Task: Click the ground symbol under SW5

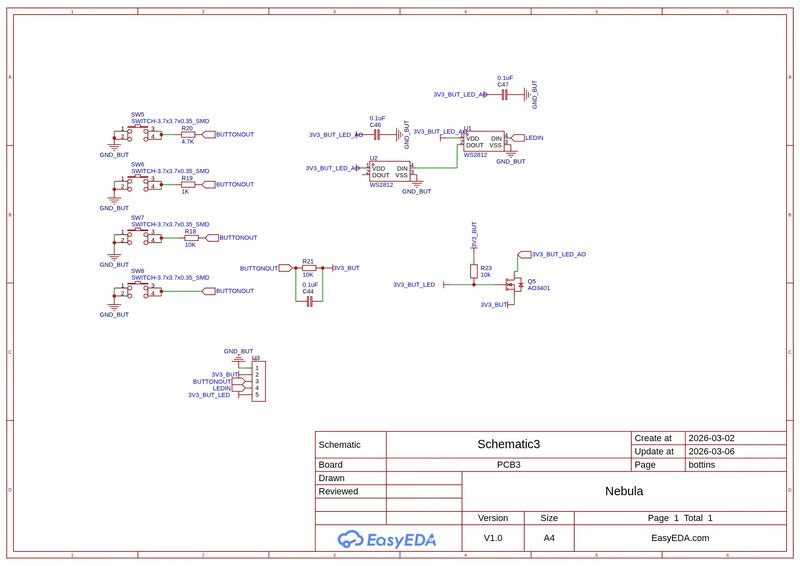Action: point(114,146)
